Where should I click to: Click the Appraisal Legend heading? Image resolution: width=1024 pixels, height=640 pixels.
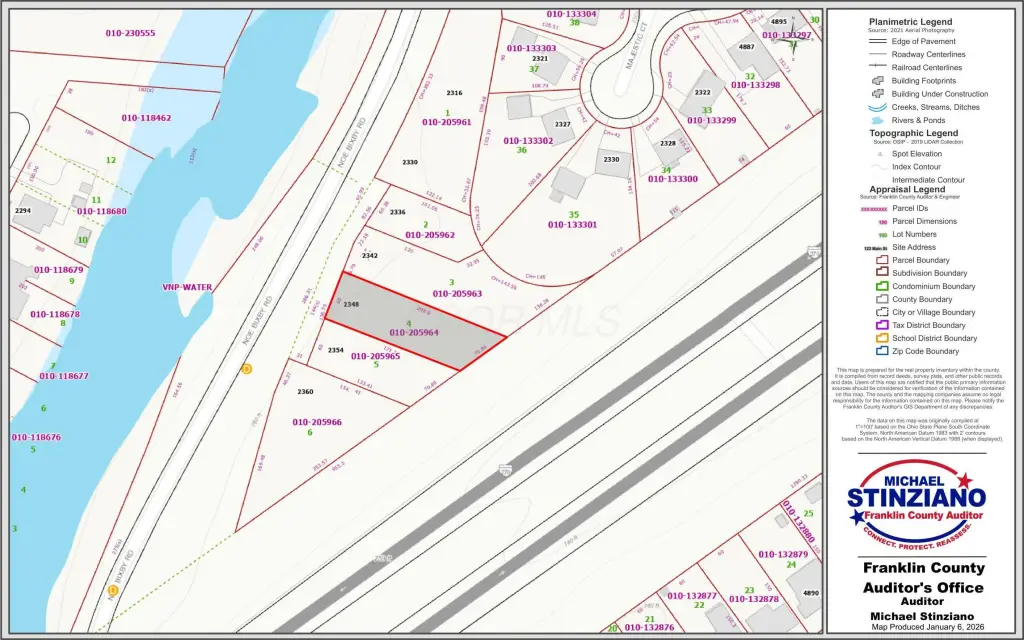pyautogui.click(x=906, y=189)
